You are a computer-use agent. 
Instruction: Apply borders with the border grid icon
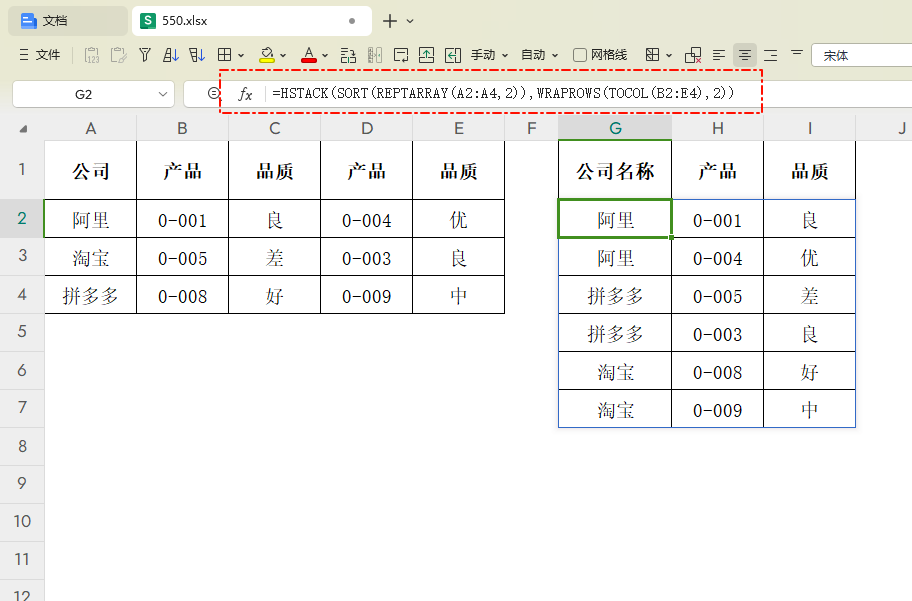tap(225, 55)
